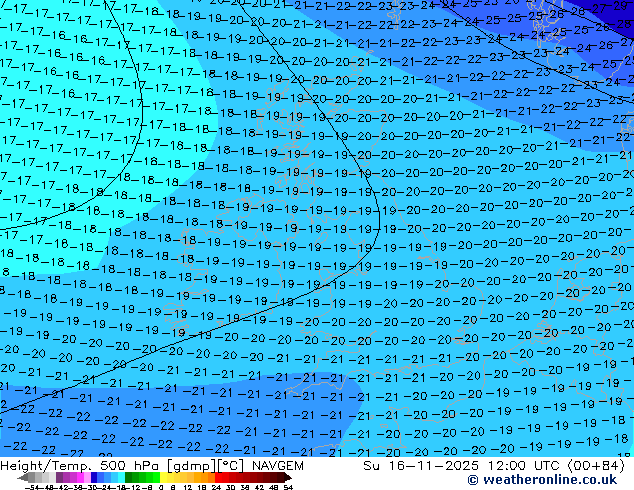Click the '12:00 UTC' time label
Viewport: 634px width, 490px height.
tap(526, 466)
